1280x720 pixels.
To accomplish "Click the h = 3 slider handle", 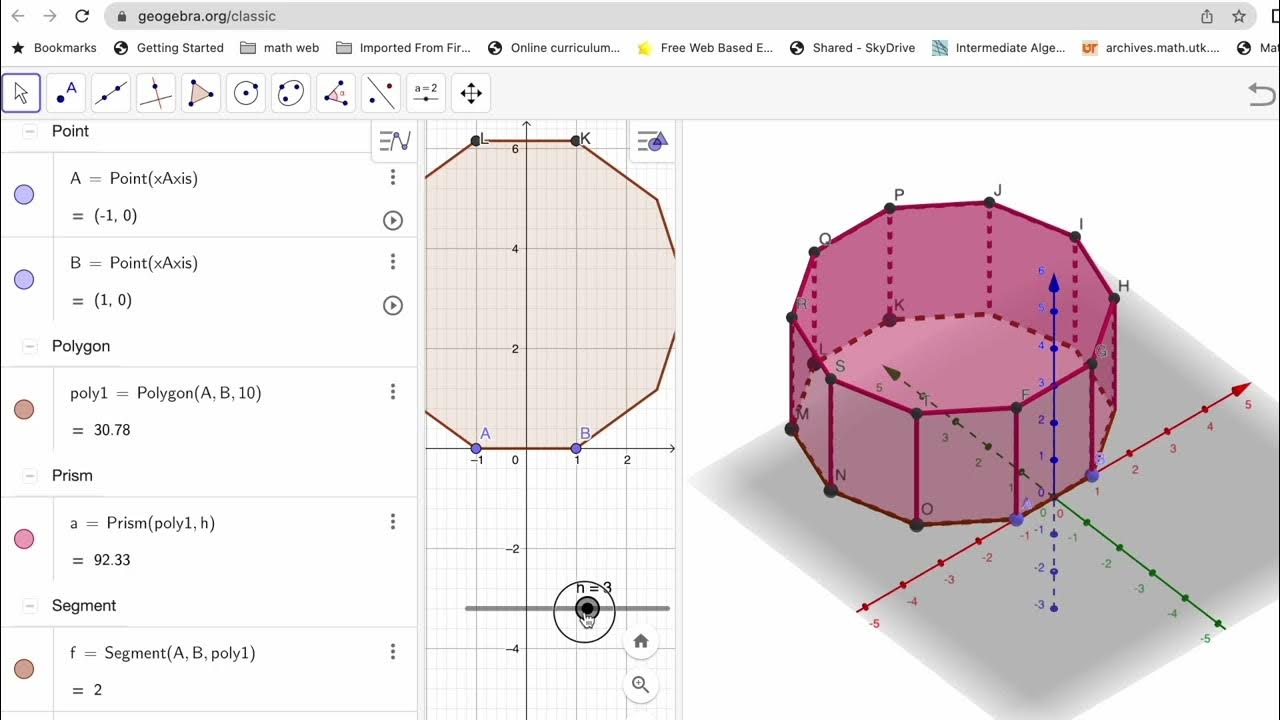I will point(587,608).
